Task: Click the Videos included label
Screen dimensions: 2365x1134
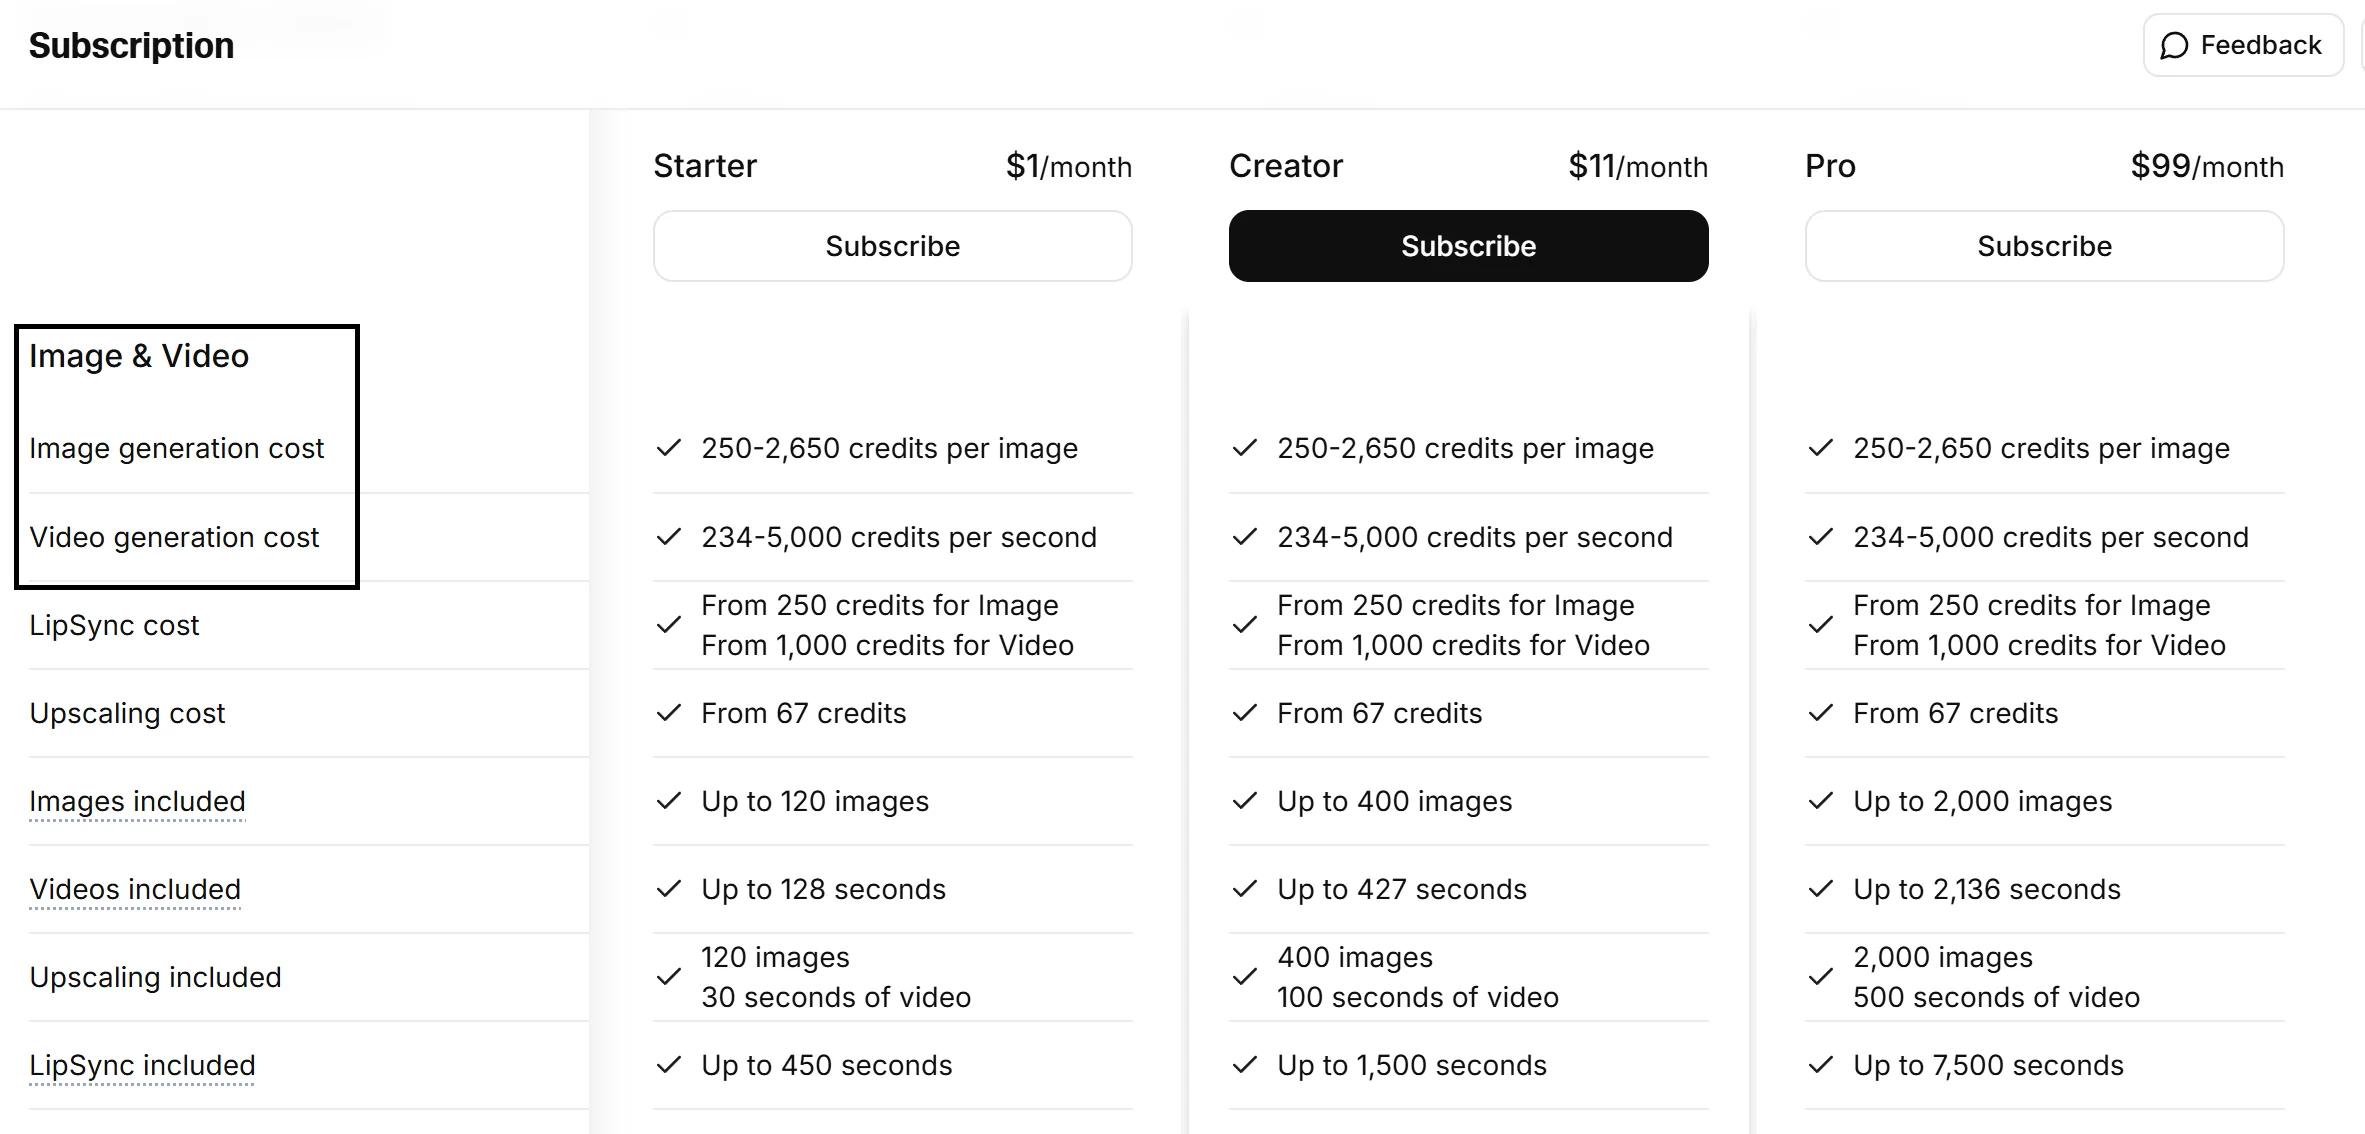Action: pos(135,889)
